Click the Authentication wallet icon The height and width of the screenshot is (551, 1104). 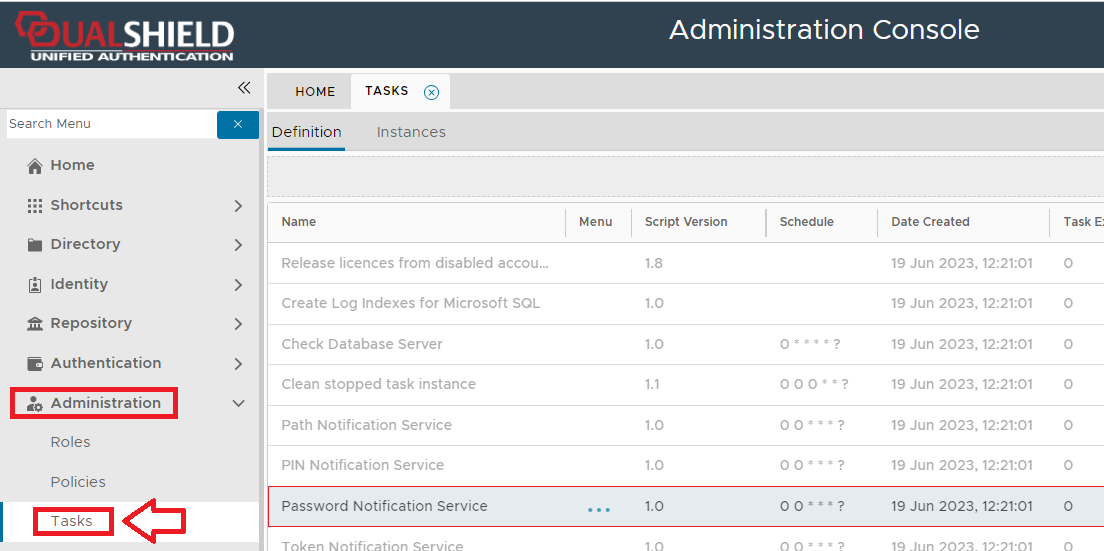[35, 364]
